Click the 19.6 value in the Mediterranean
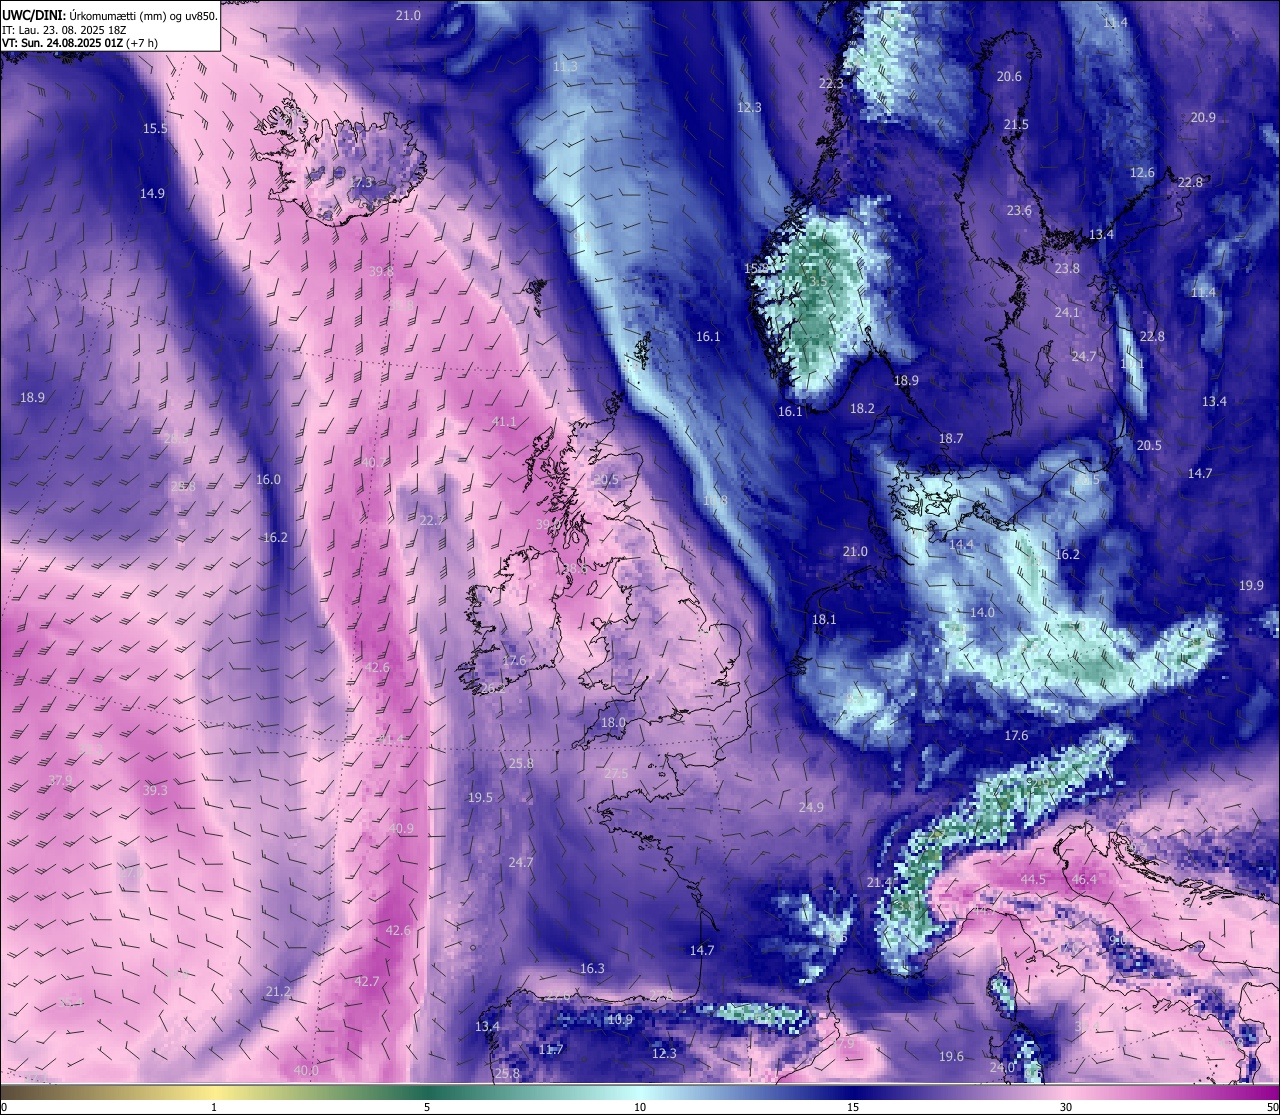This screenshot has height=1115, width=1280. point(951,1056)
